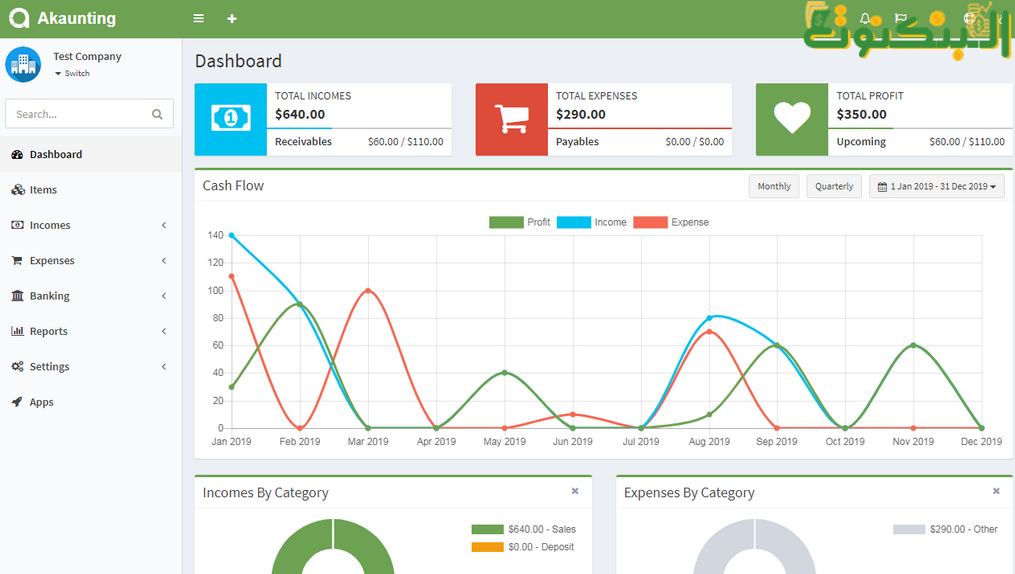Open the Settings menu item
Viewport: 1015px width, 574px height.
tap(91, 366)
